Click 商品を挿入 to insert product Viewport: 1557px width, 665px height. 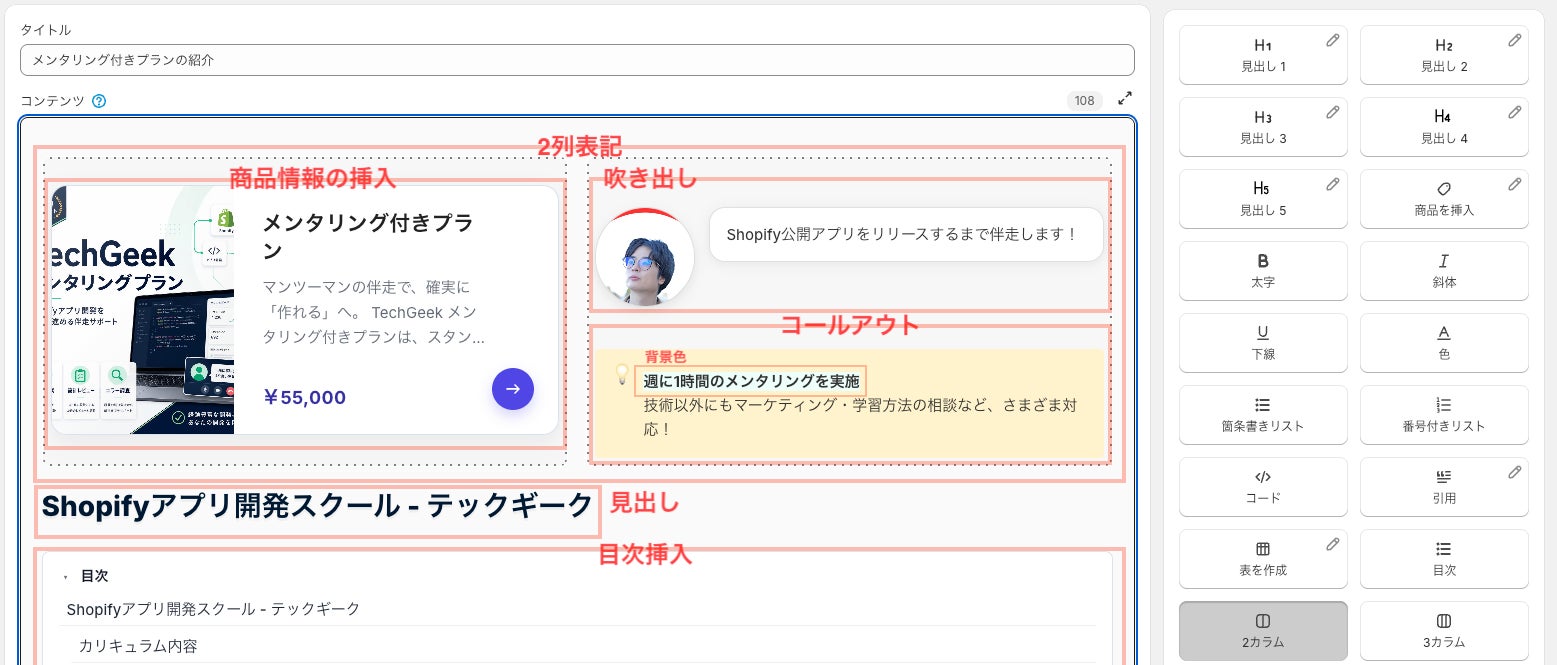tap(1444, 199)
